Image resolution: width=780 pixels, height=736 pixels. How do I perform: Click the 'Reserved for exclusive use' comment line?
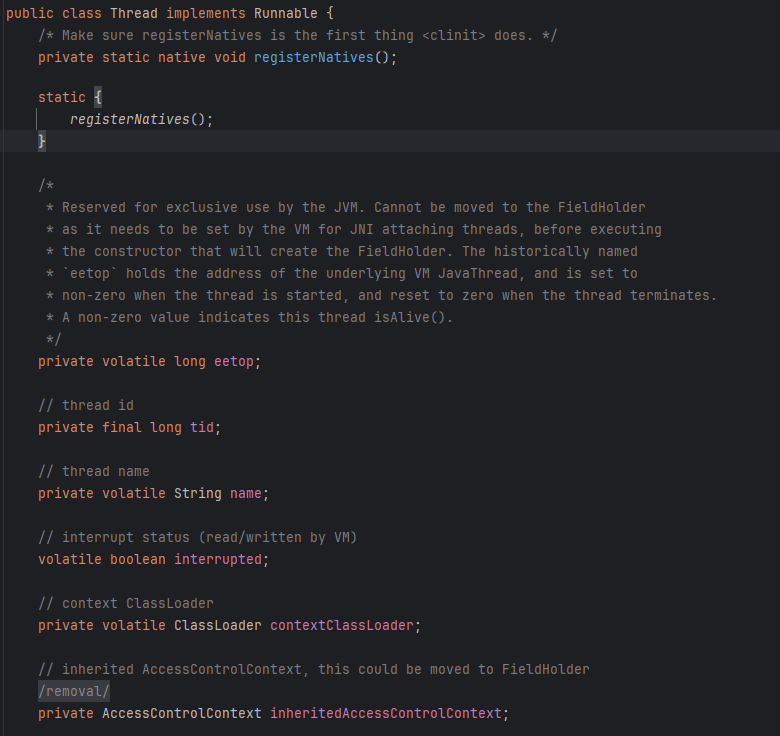(346, 207)
